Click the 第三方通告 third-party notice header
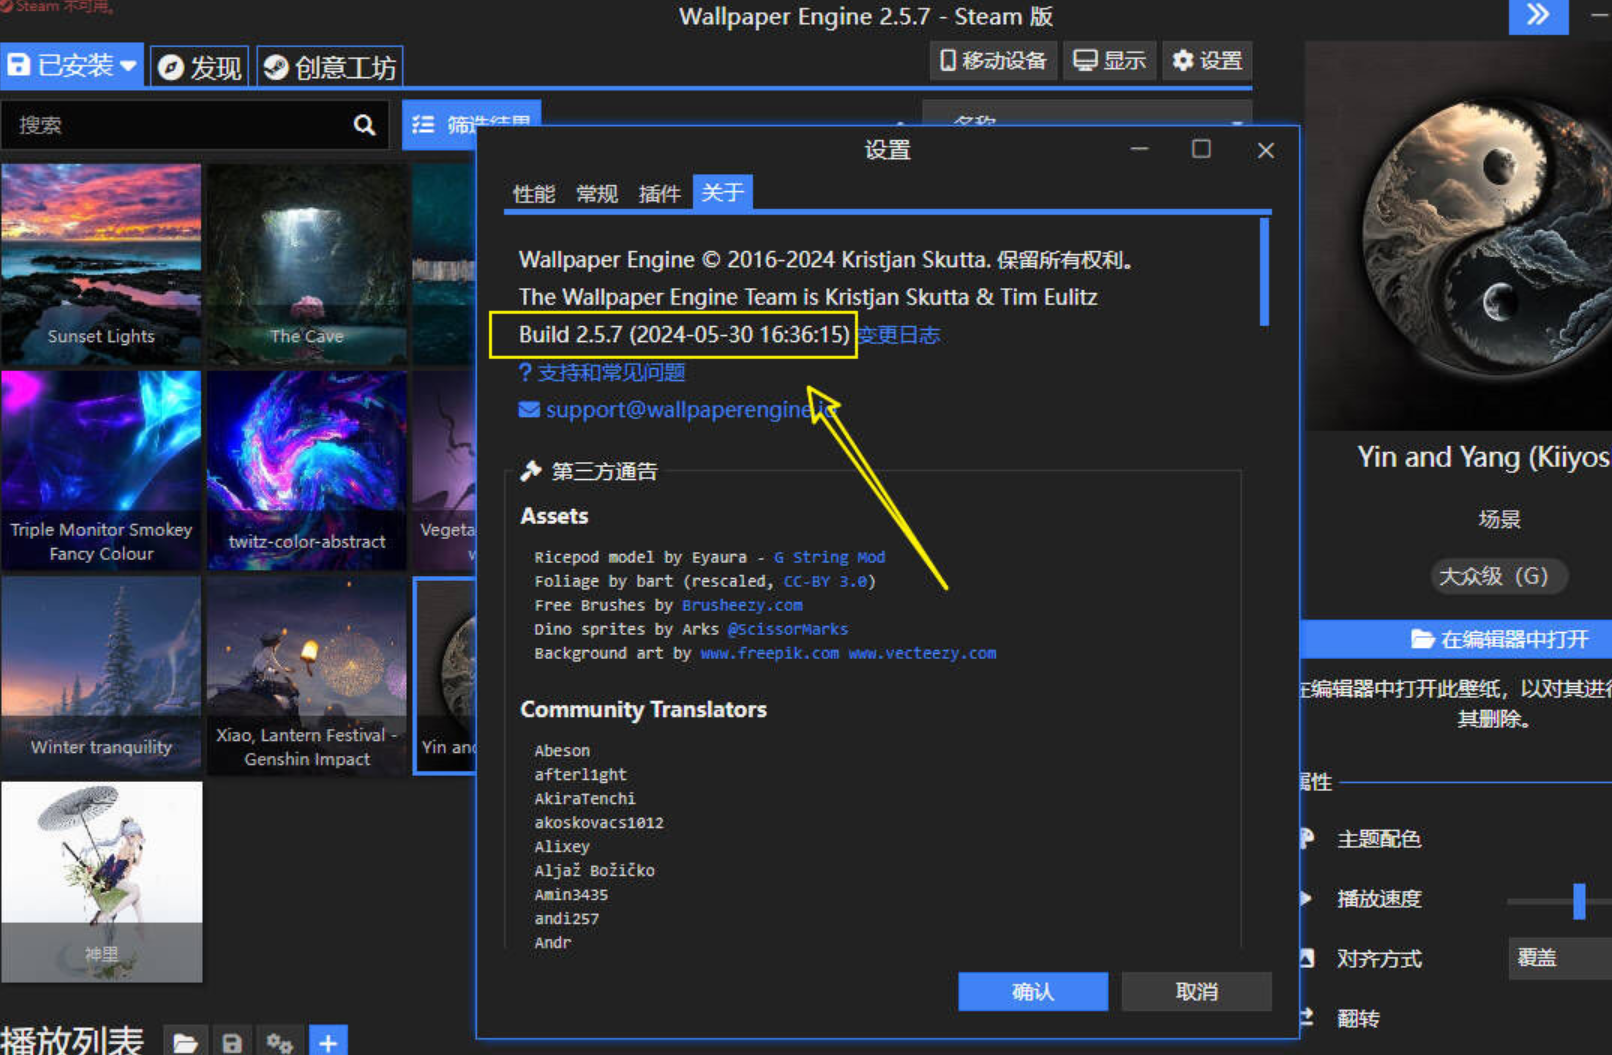1612x1055 pixels. pyautogui.click(x=604, y=471)
